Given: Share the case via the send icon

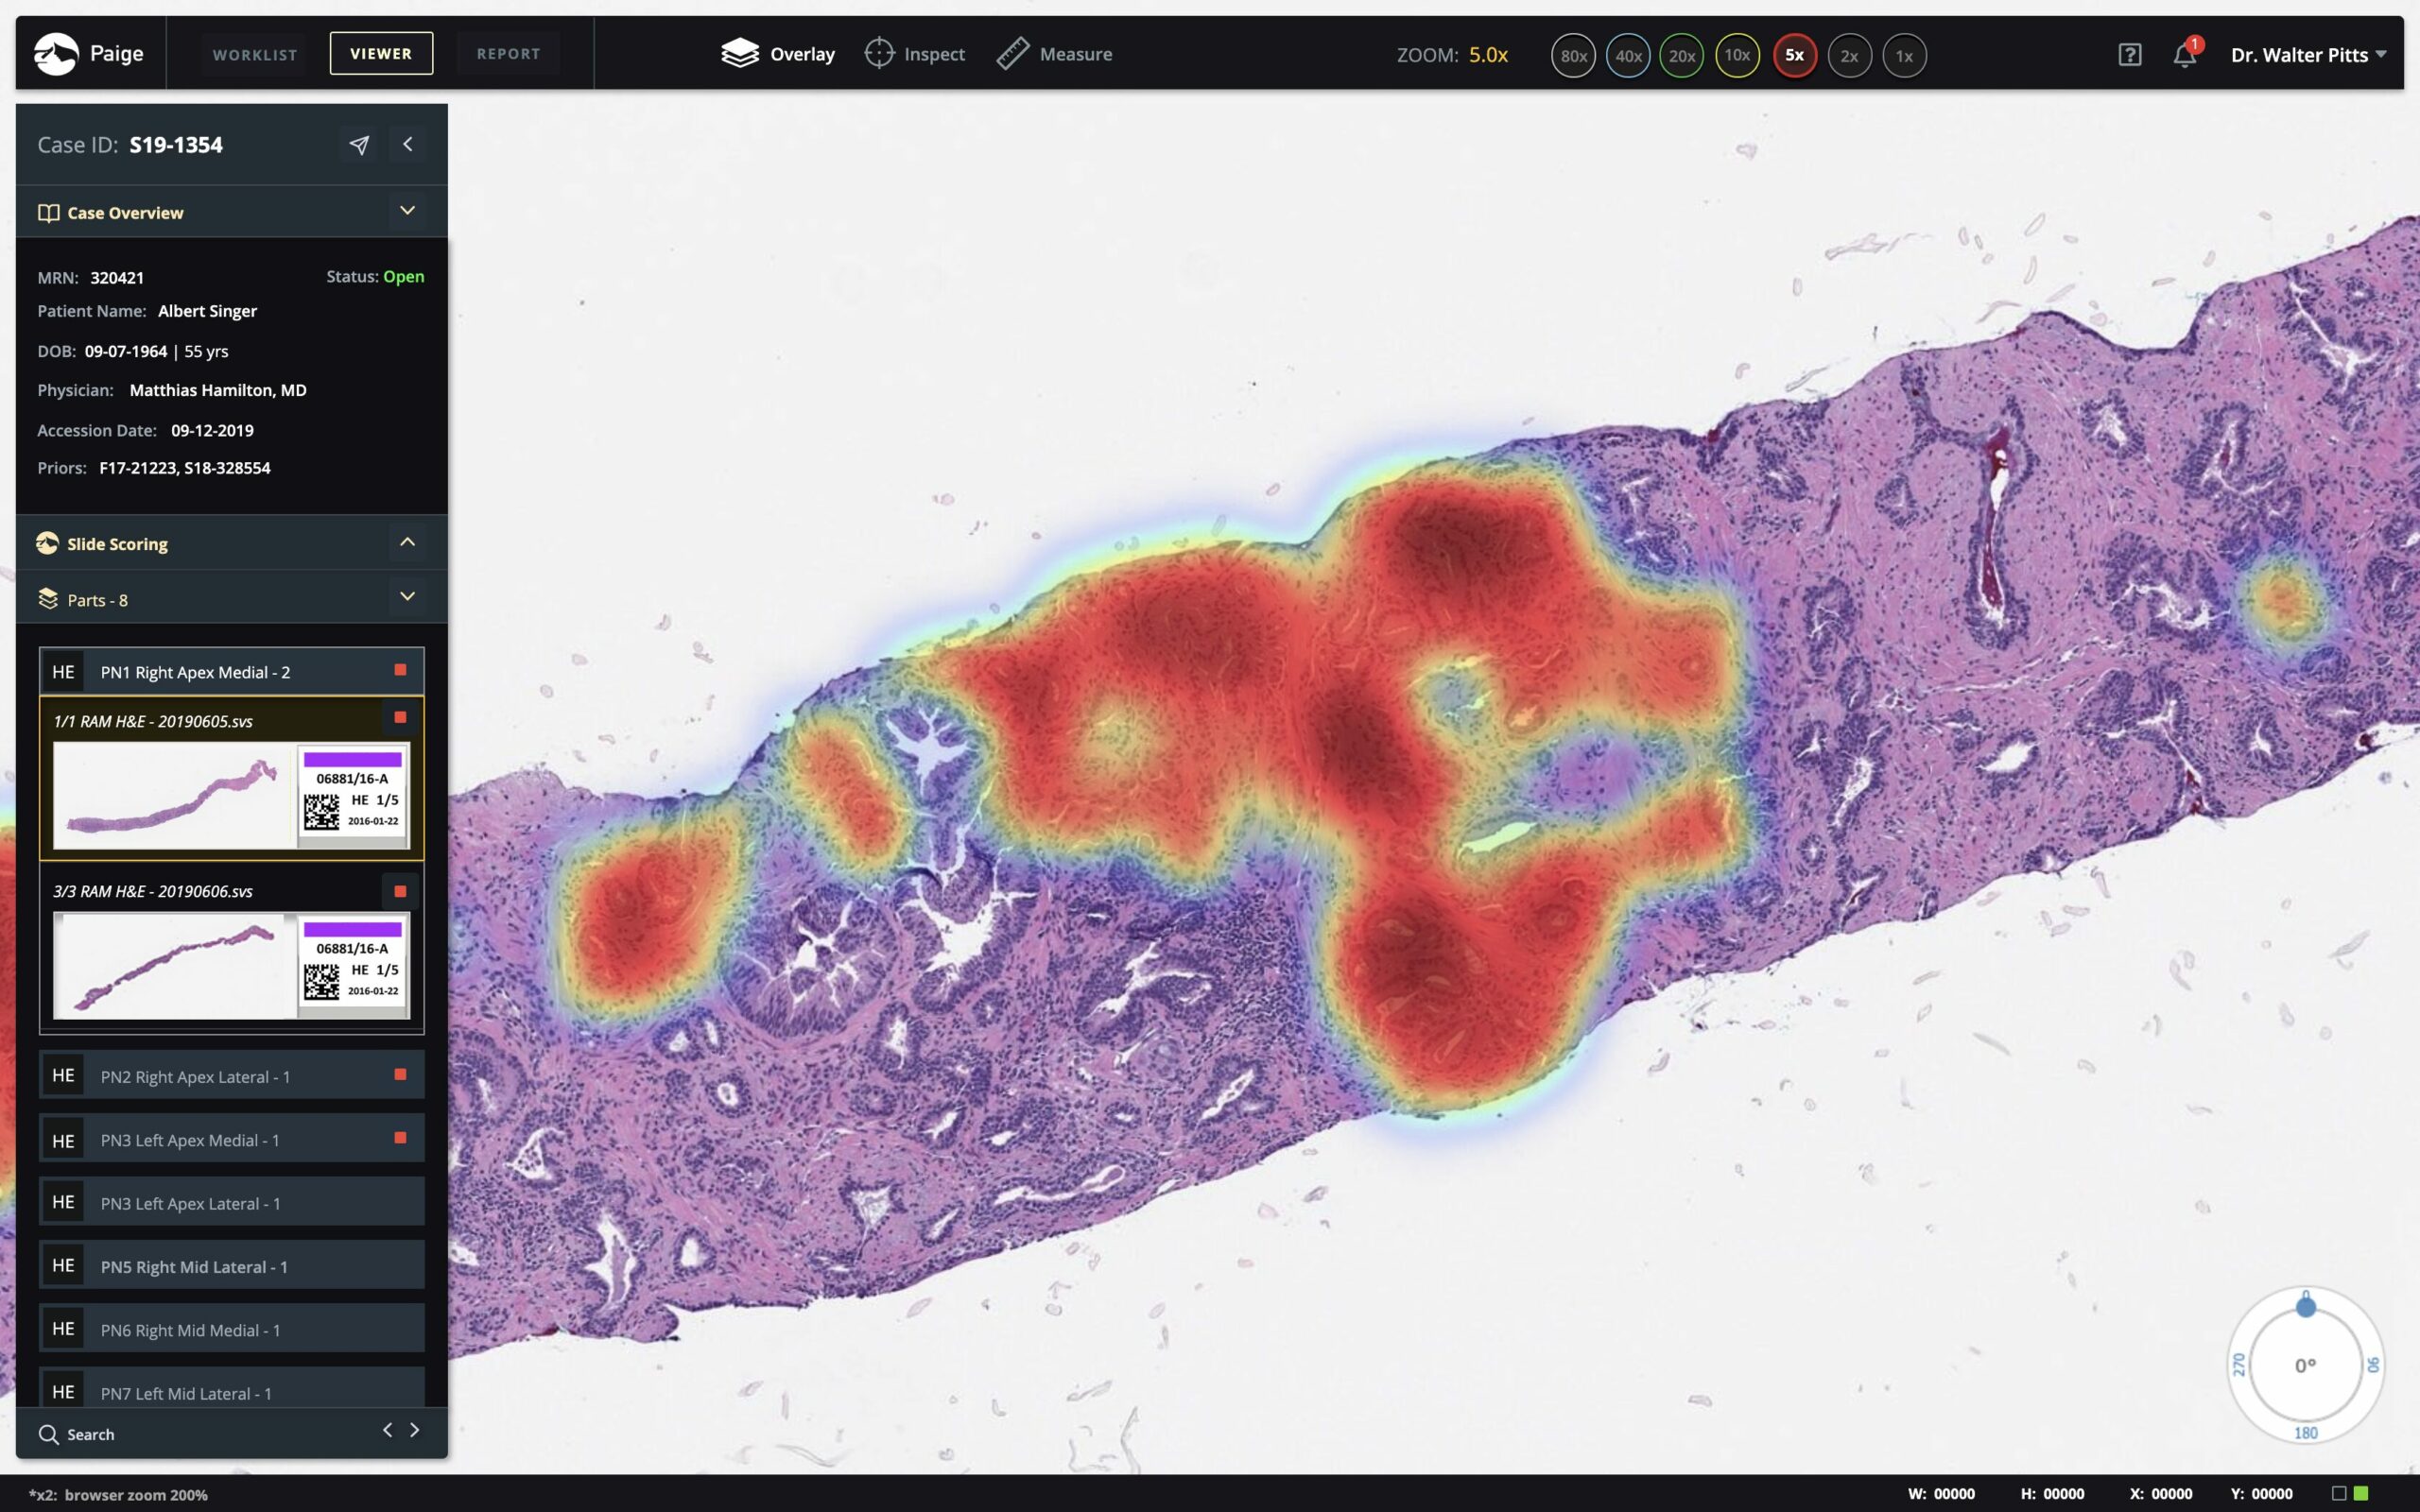Looking at the screenshot, I should coord(359,145).
